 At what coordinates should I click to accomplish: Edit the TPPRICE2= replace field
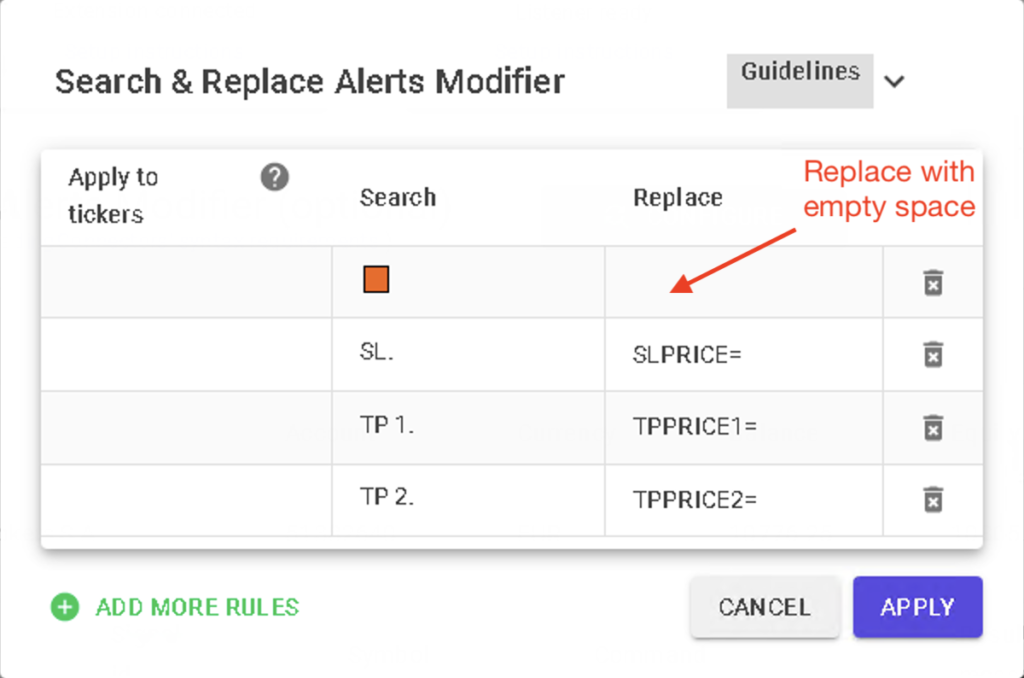pyautogui.click(x=743, y=499)
